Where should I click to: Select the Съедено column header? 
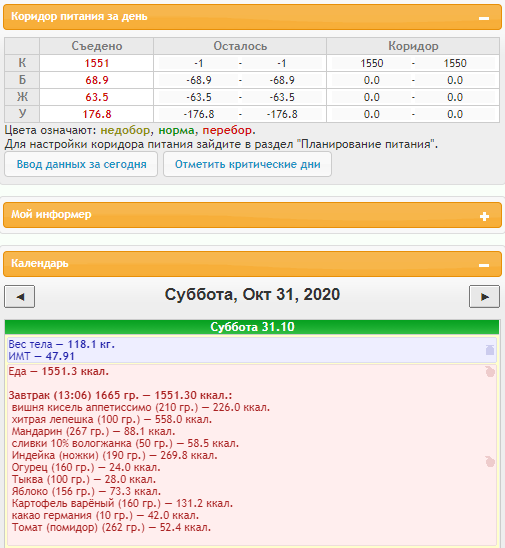96,46
